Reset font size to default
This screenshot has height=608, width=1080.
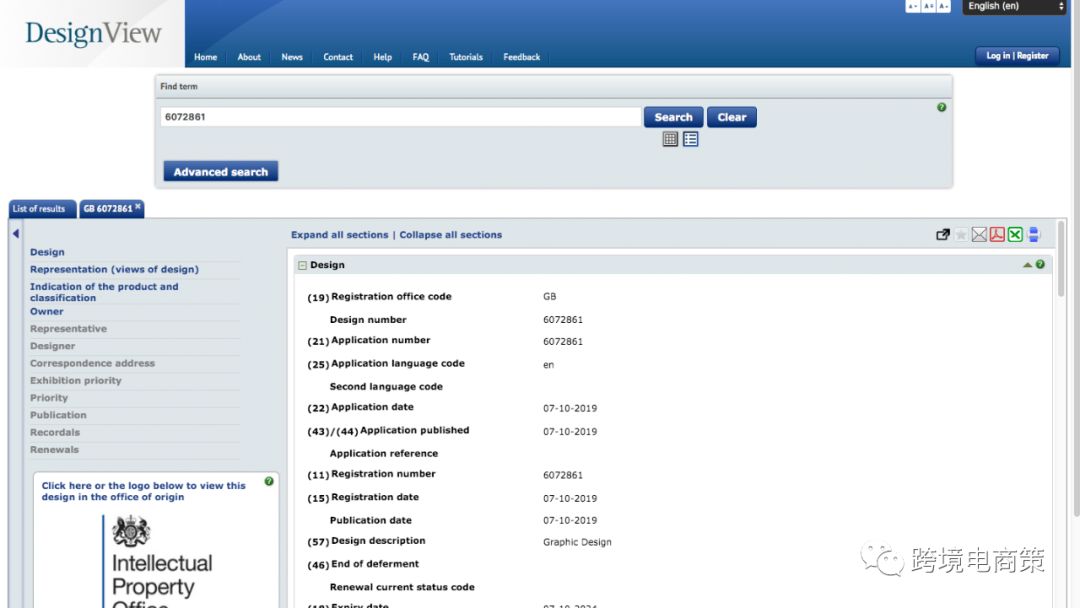[x=928, y=6]
